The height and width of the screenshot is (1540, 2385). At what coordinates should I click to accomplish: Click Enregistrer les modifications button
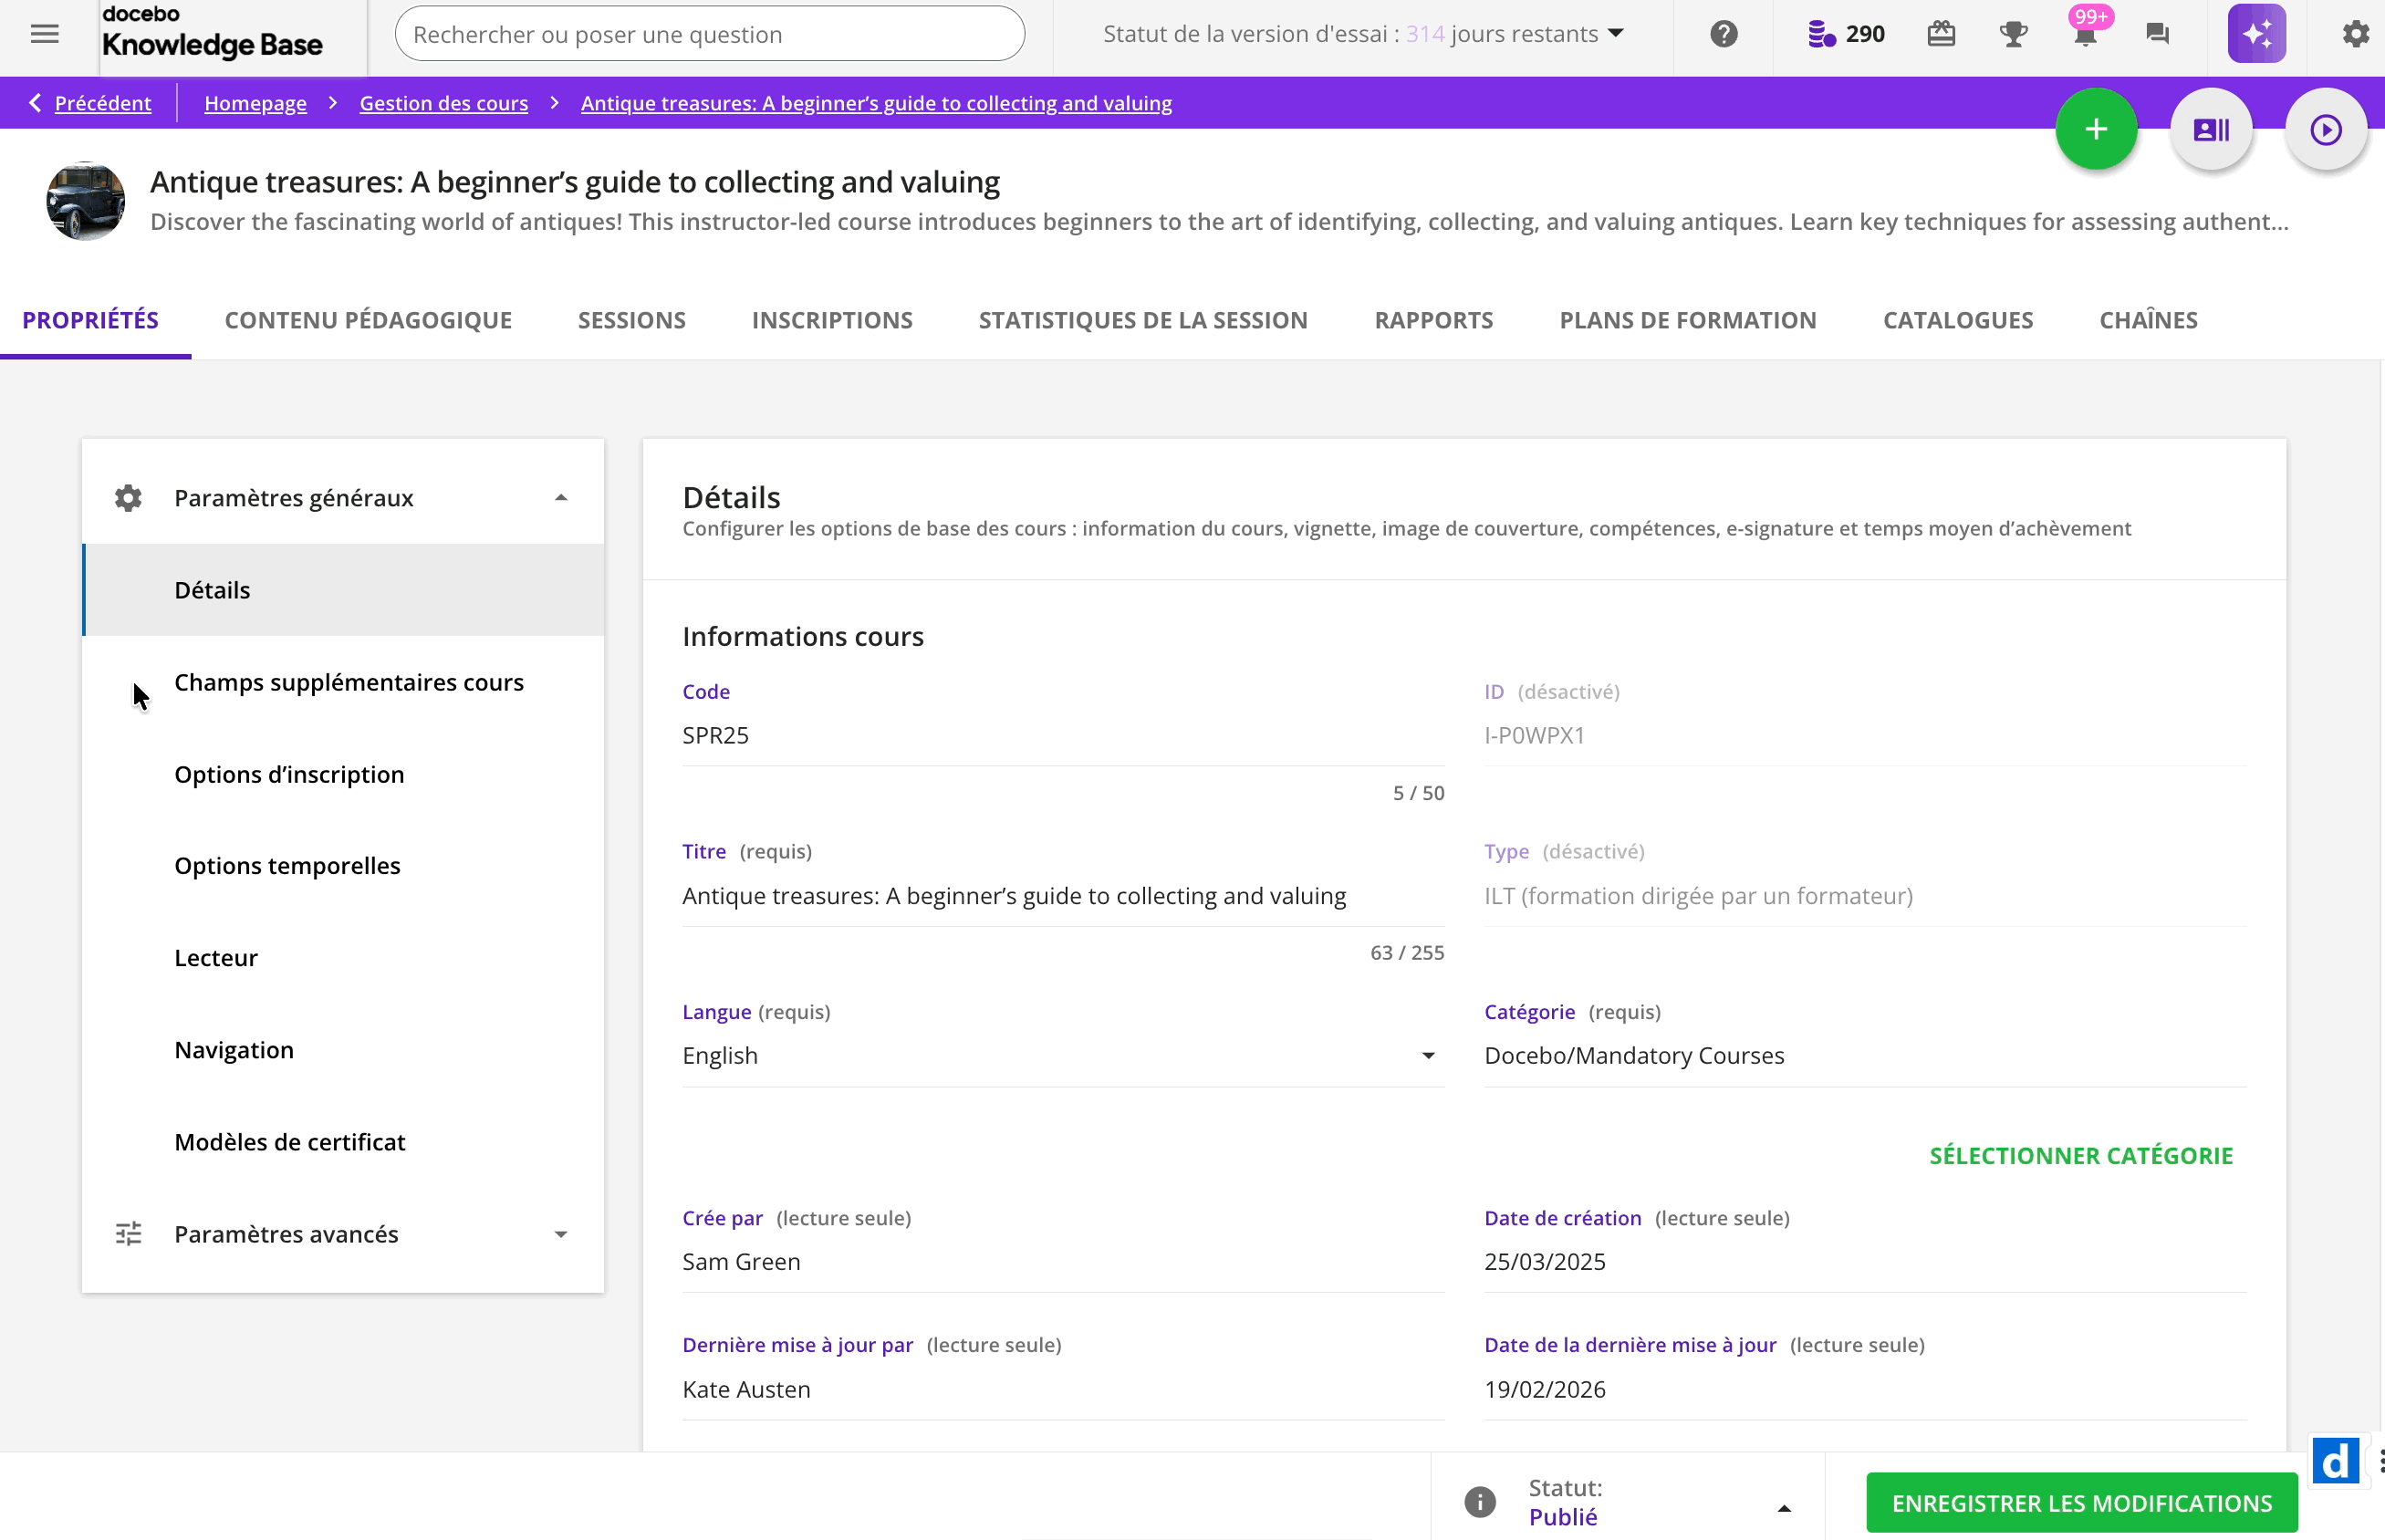pyautogui.click(x=2081, y=1503)
